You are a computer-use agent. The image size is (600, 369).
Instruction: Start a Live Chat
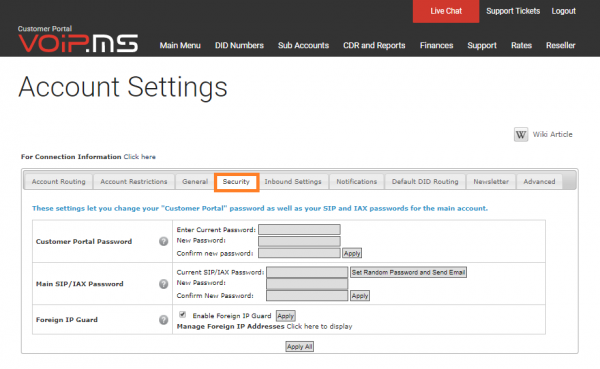(x=446, y=11)
